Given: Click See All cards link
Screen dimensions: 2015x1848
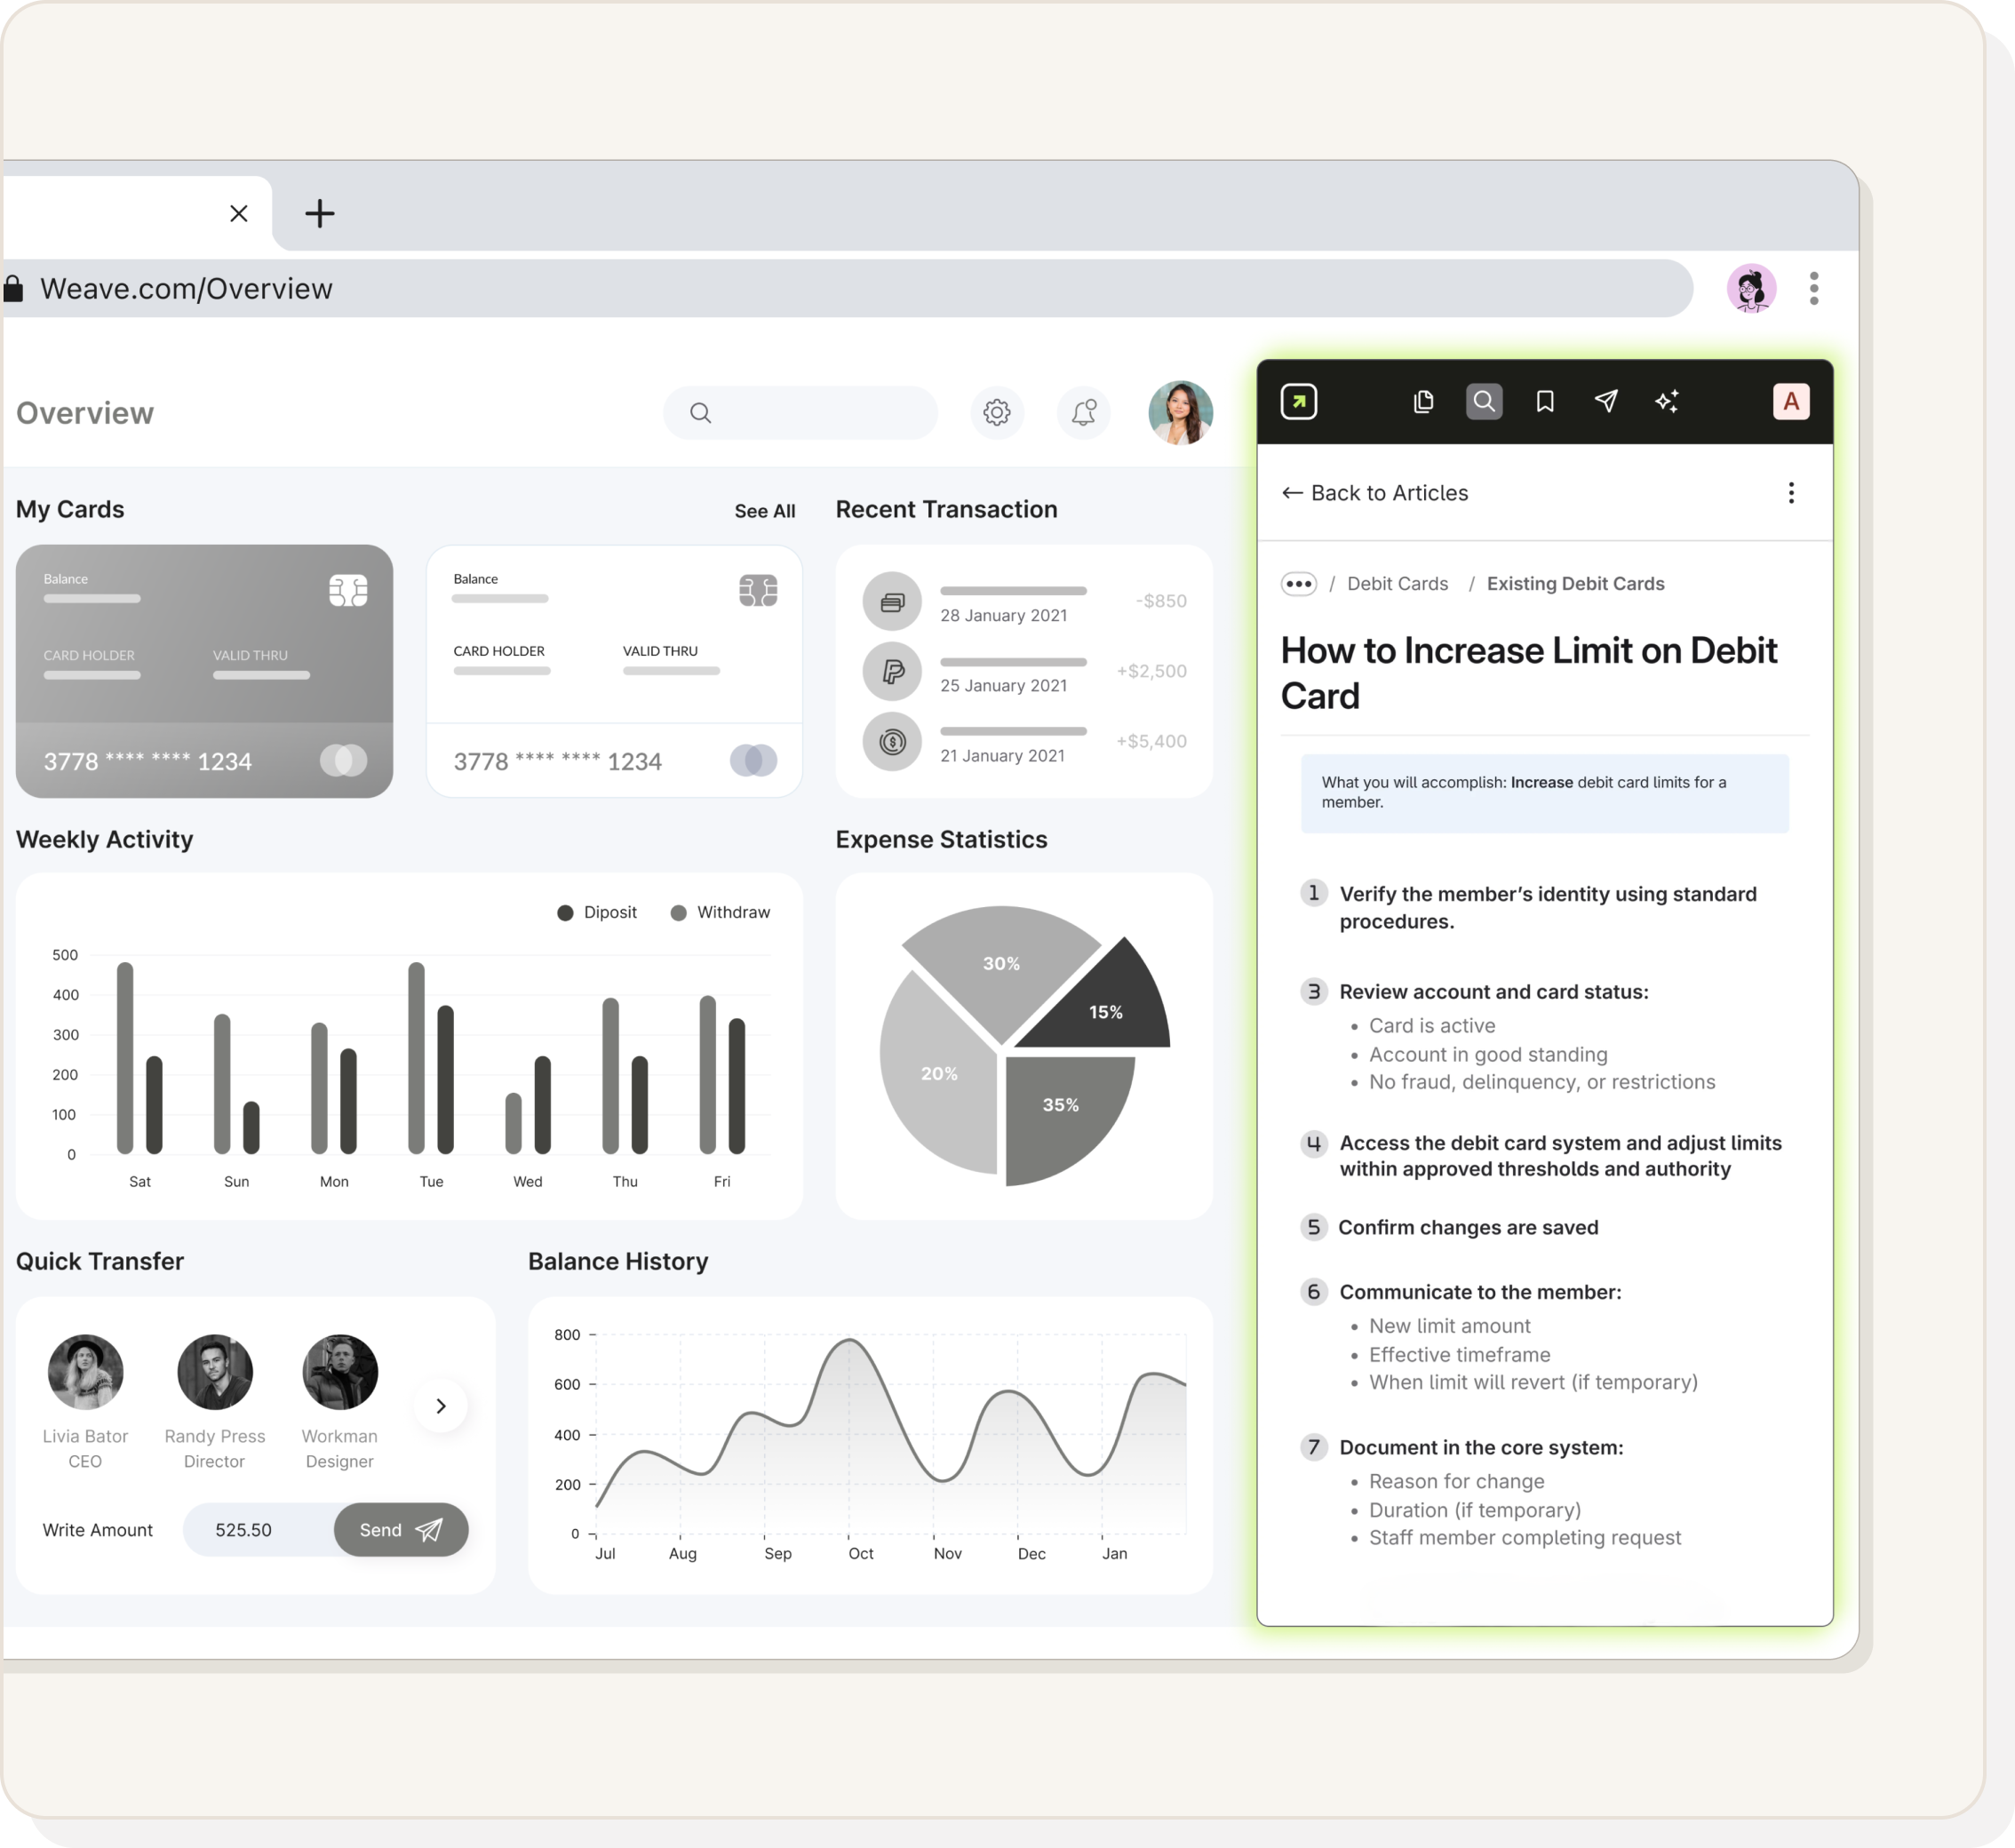Looking at the screenshot, I should [x=764, y=511].
